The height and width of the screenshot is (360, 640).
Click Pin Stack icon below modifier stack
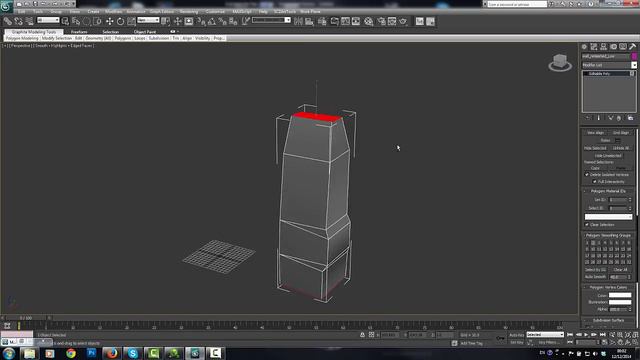pyautogui.click(x=588, y=118)
